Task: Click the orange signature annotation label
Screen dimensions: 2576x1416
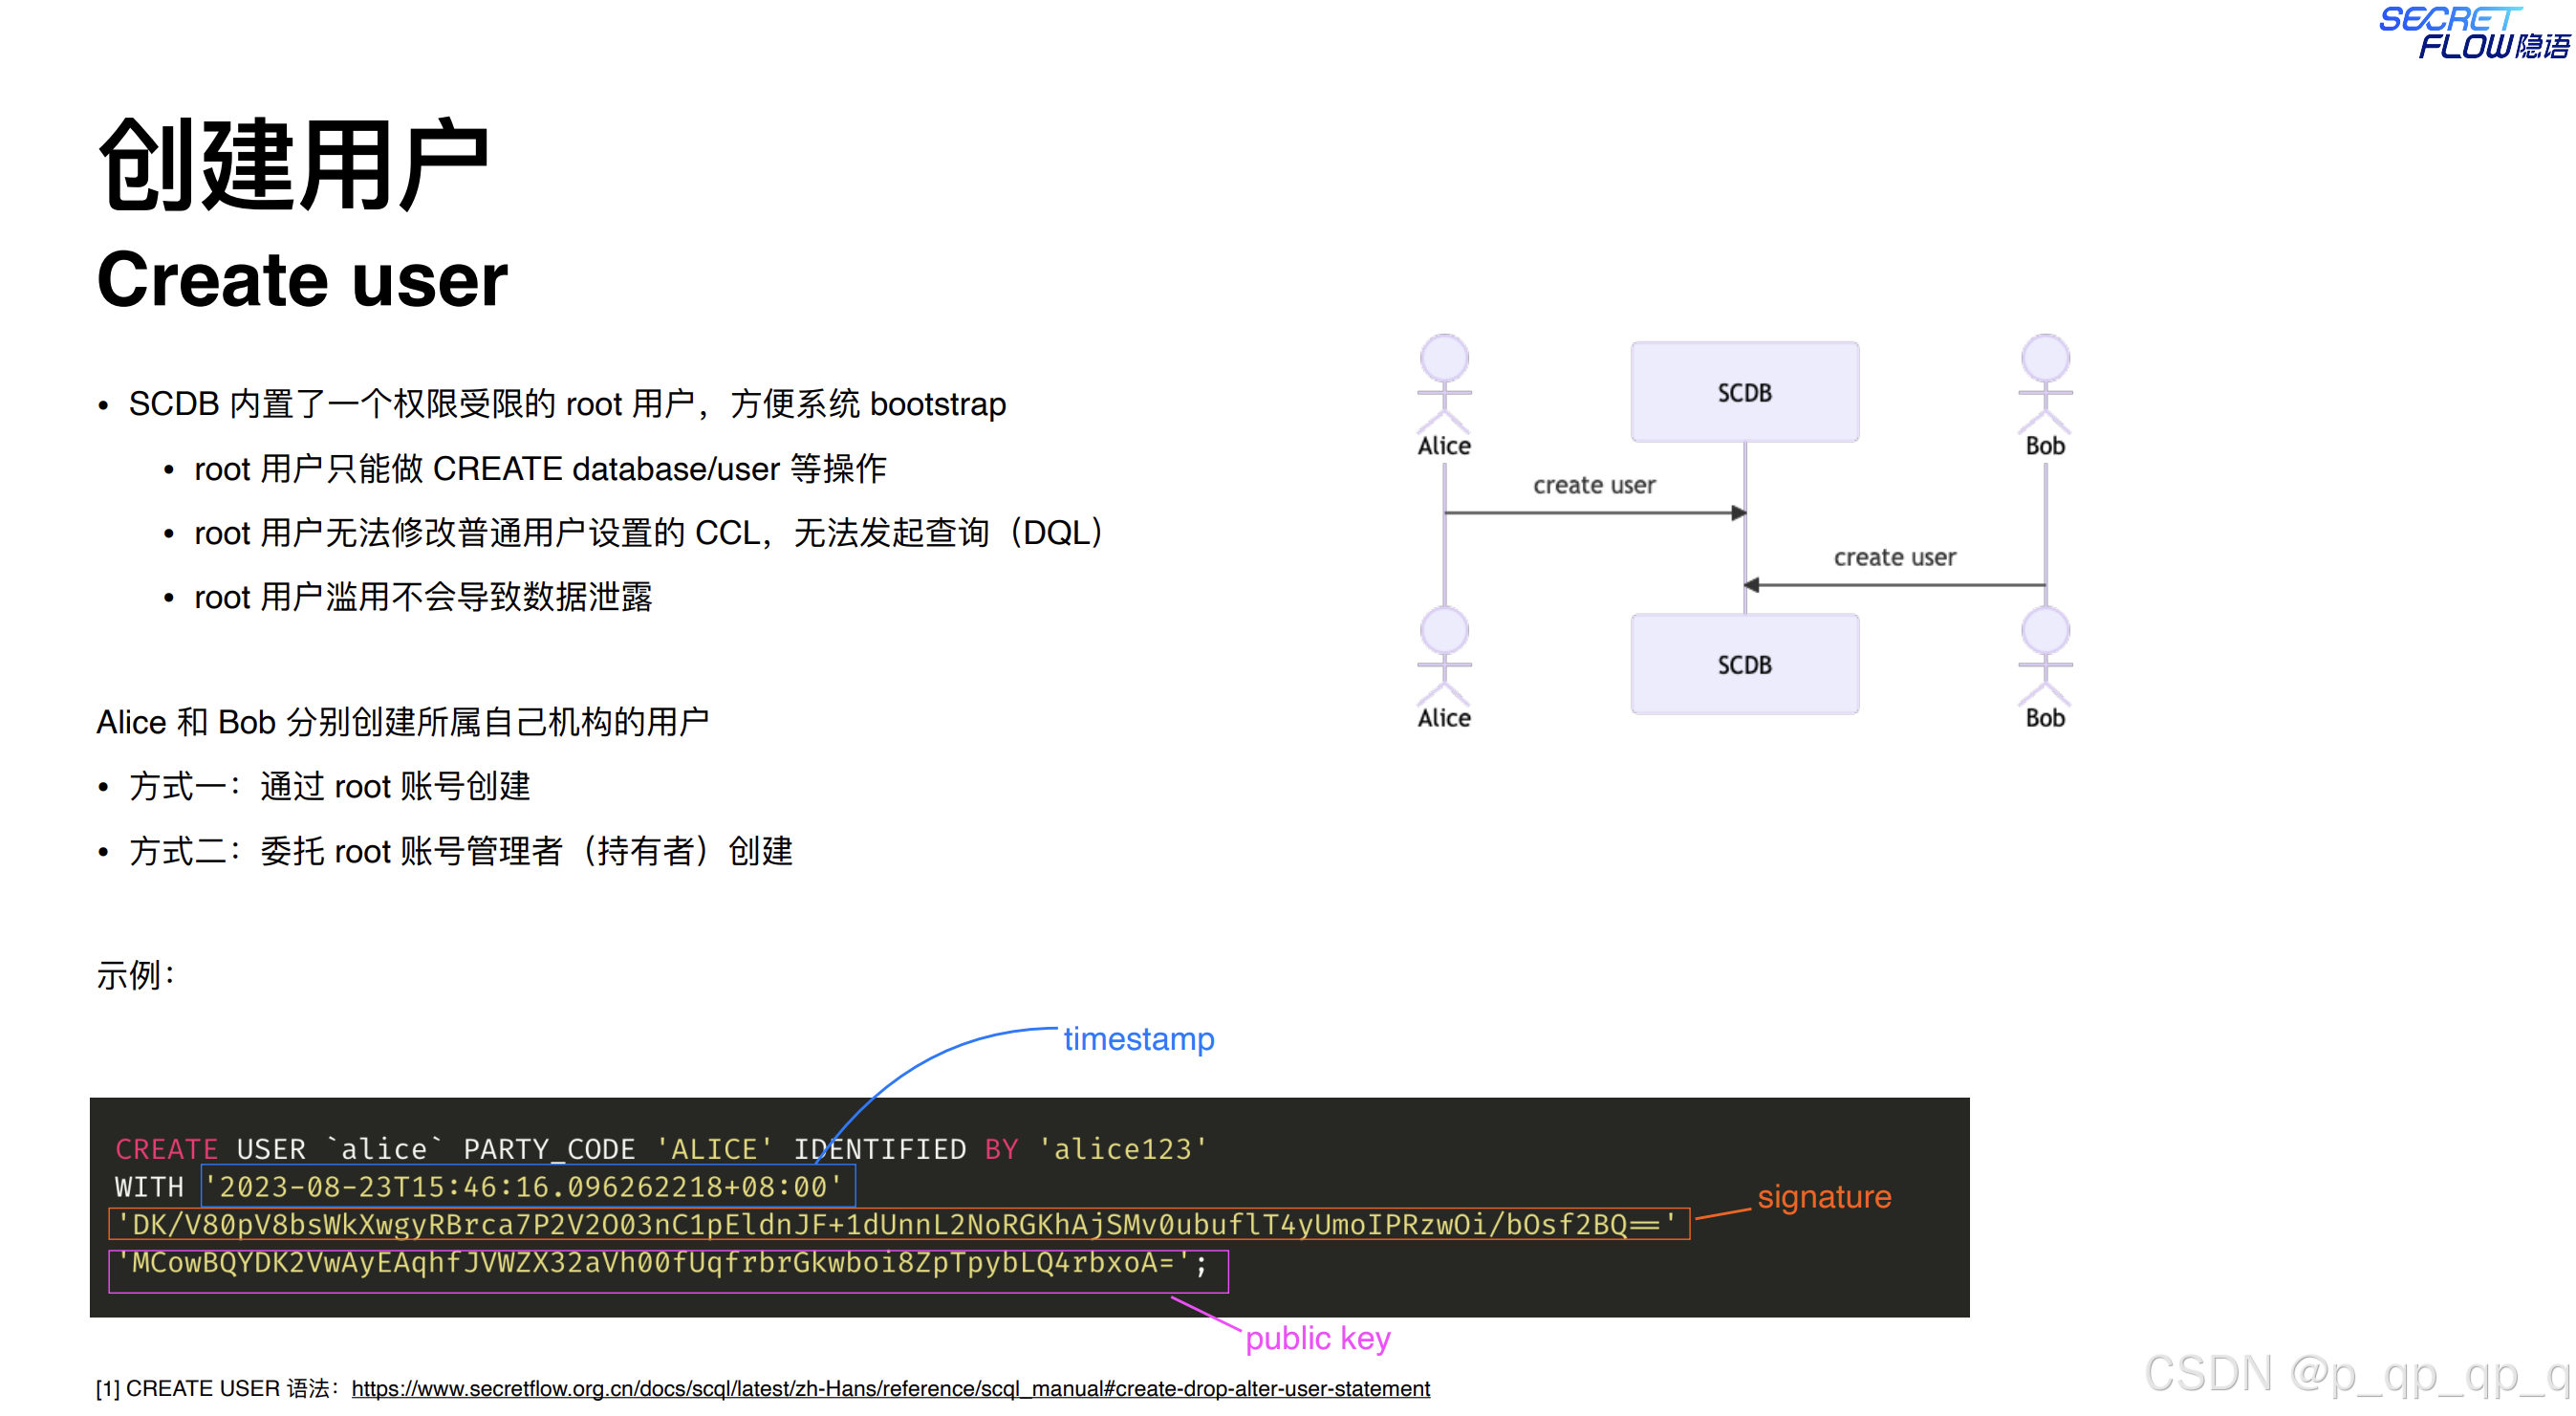Action: point(1823,1196)
